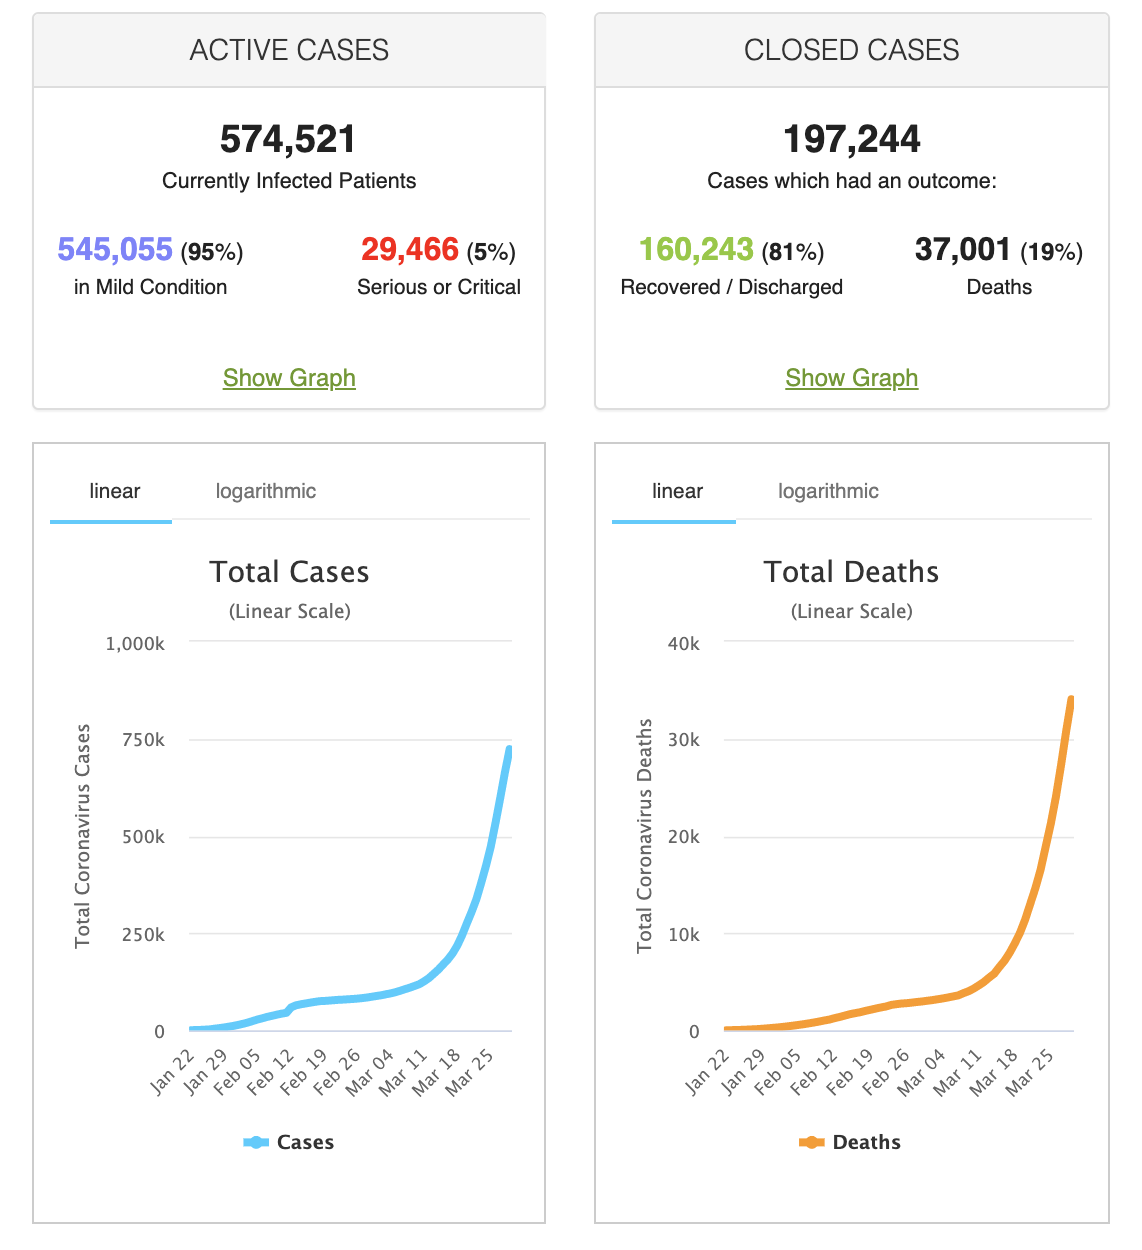Click the 750k y-axis label

143,740
